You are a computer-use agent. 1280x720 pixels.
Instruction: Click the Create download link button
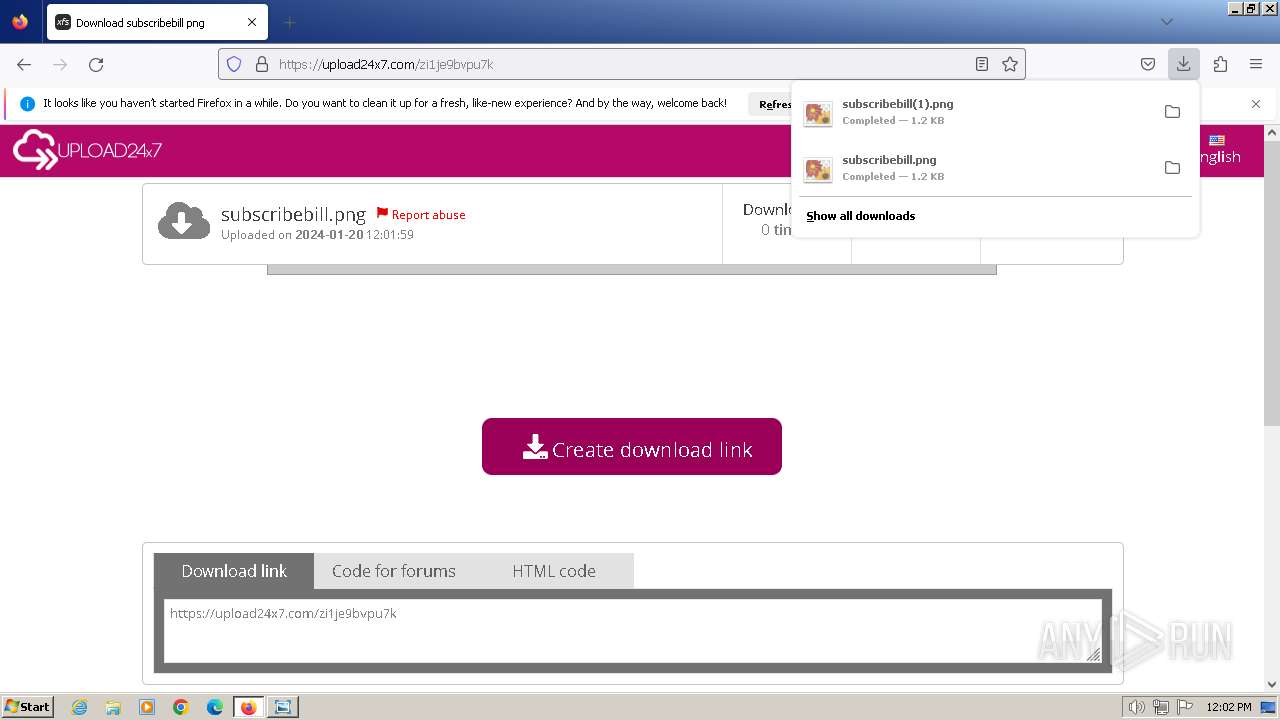632,446
